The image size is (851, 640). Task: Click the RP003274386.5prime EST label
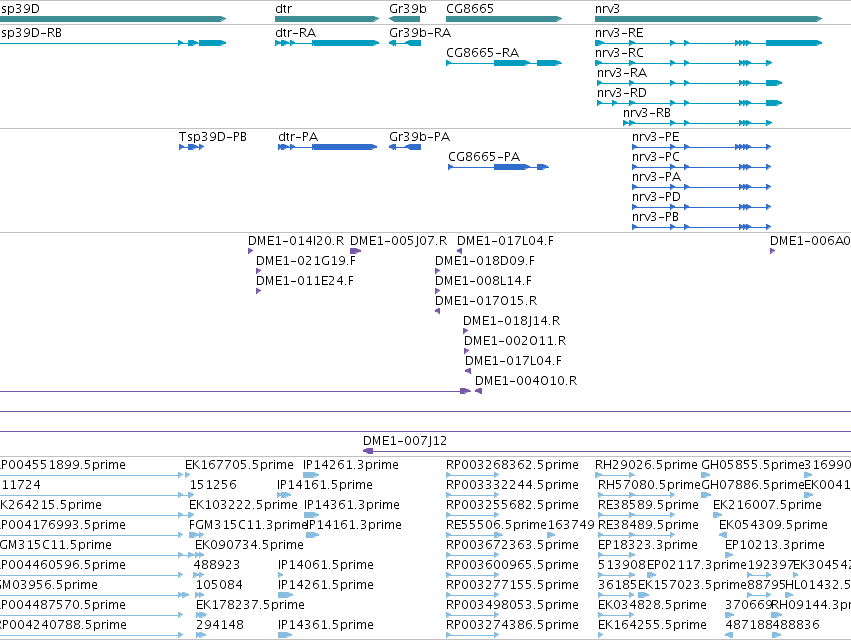[x=512, y=625]
